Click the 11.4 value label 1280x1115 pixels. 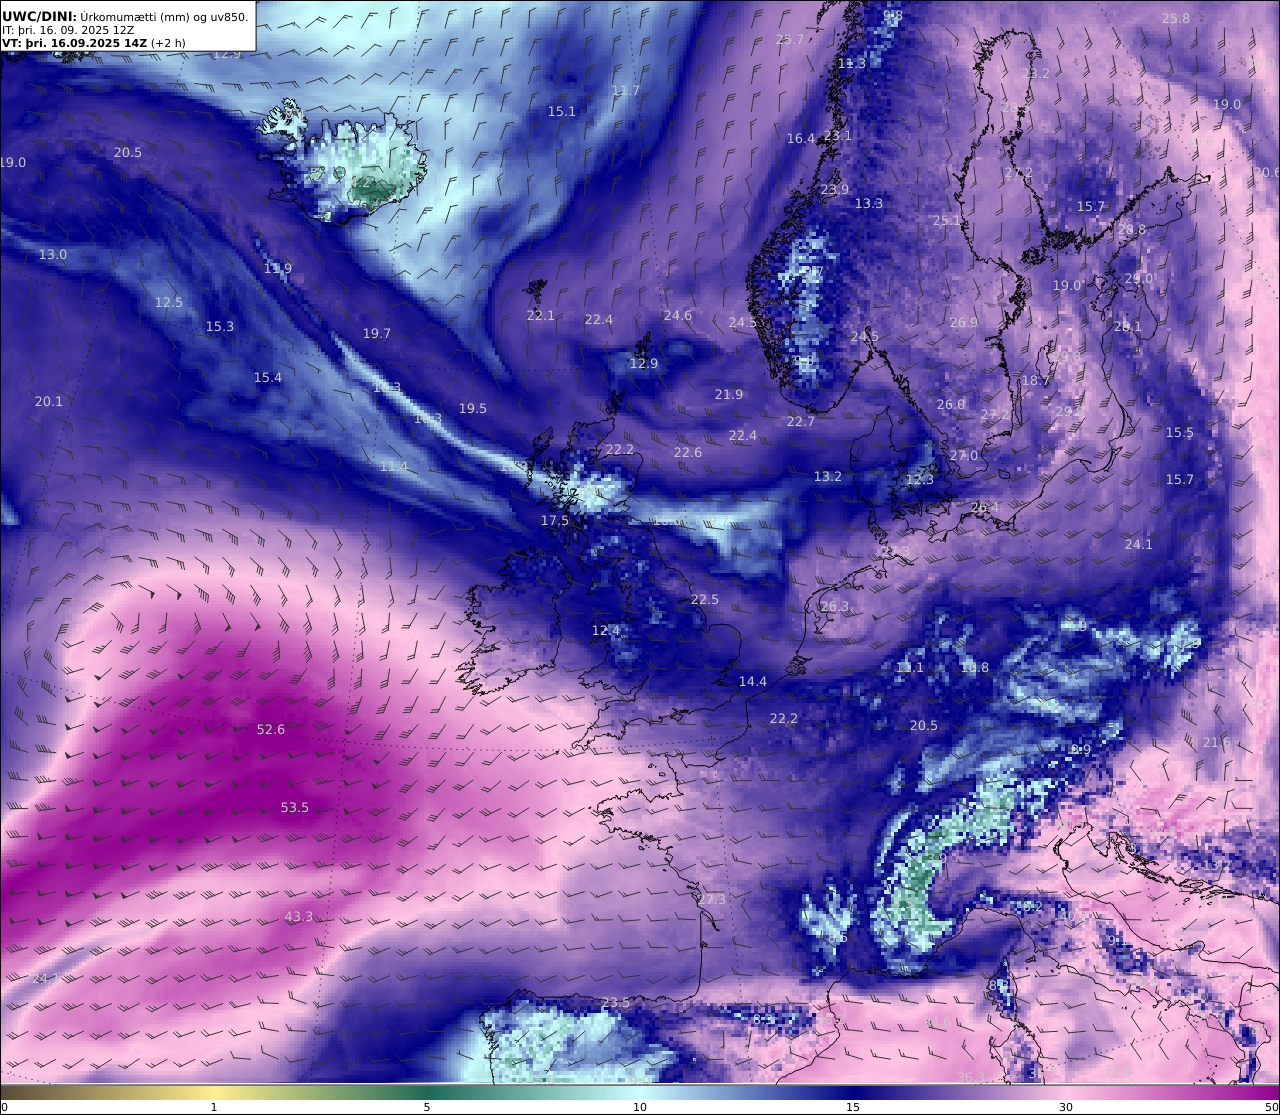394,467
